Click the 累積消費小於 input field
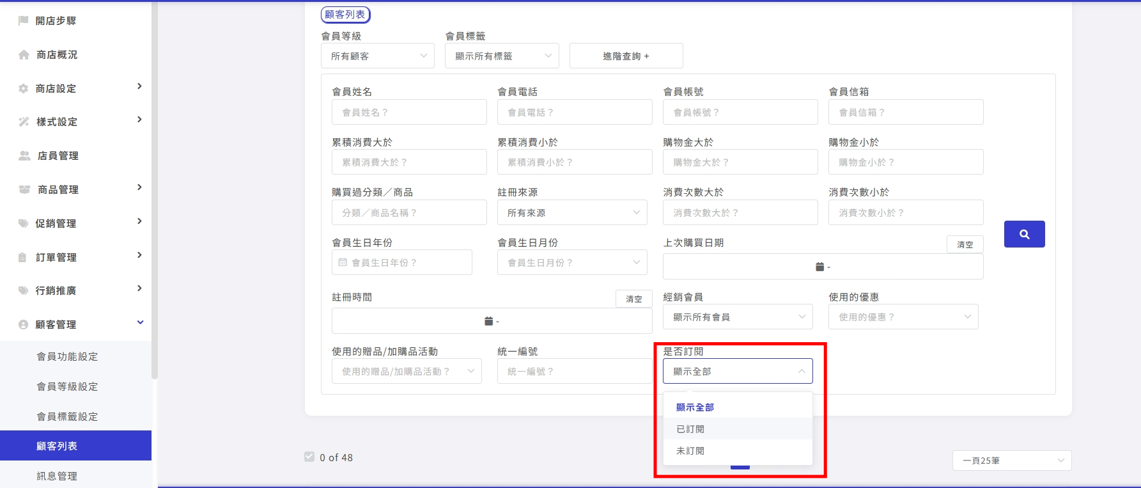Image resolution: width=1141 pixels, height=488 pixels. 575,162
